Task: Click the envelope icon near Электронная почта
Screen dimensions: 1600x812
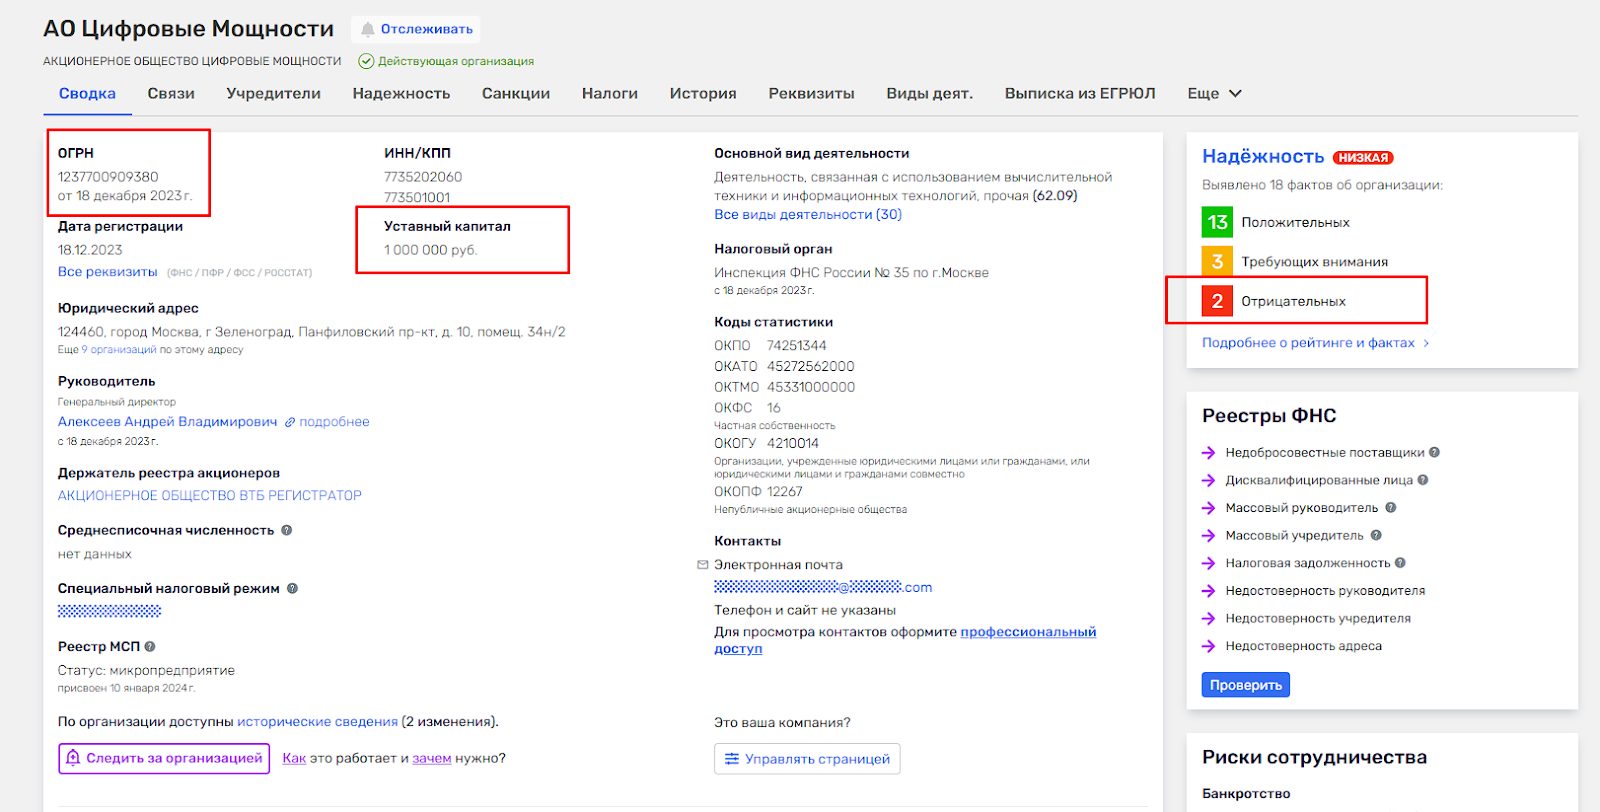Action: 702,565
